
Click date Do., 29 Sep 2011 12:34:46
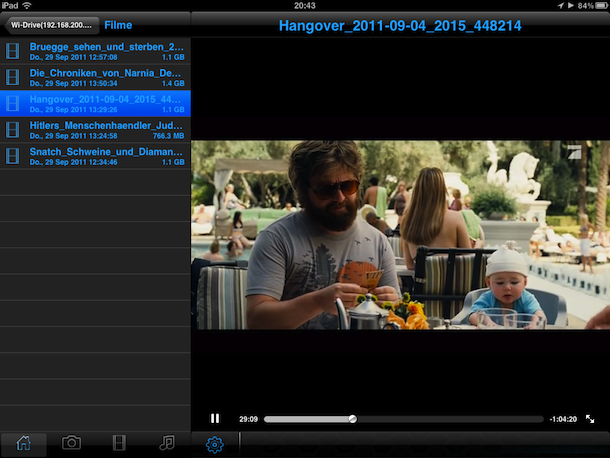pyautogui.click(x=74, y=162)
